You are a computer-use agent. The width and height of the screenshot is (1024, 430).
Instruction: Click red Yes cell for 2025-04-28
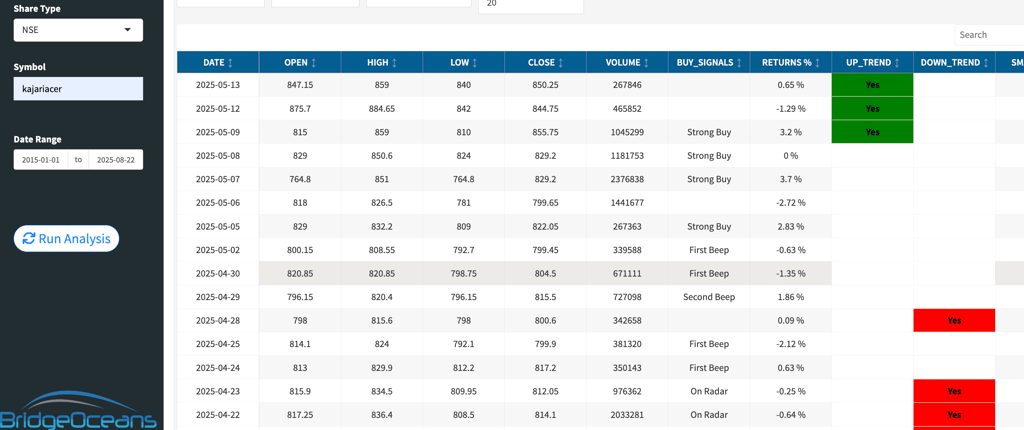[953, 320]
